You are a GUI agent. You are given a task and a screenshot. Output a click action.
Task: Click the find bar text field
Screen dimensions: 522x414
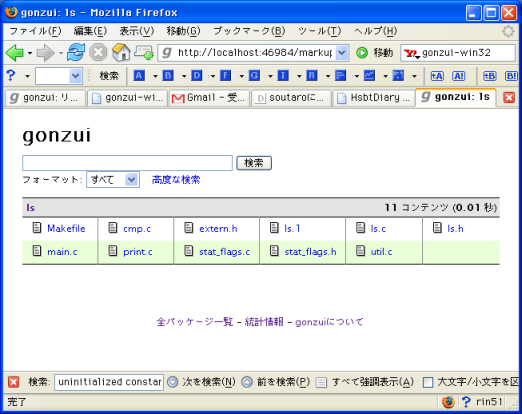point(109,382)
